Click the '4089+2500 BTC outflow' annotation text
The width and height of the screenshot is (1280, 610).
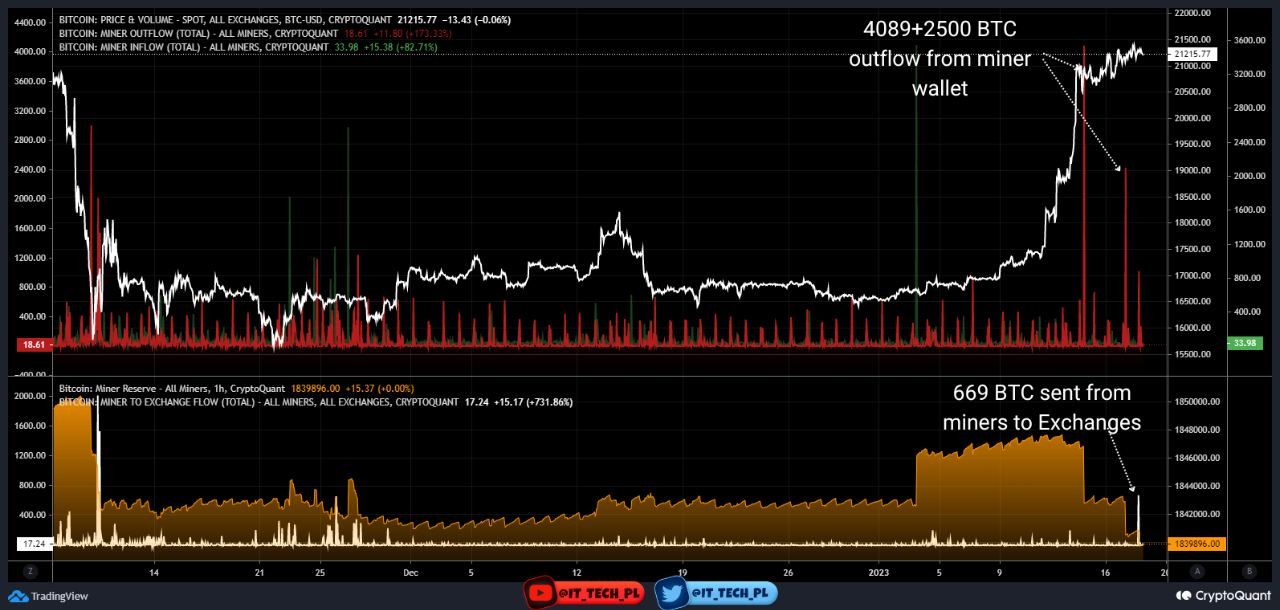[x=939, y=59]
